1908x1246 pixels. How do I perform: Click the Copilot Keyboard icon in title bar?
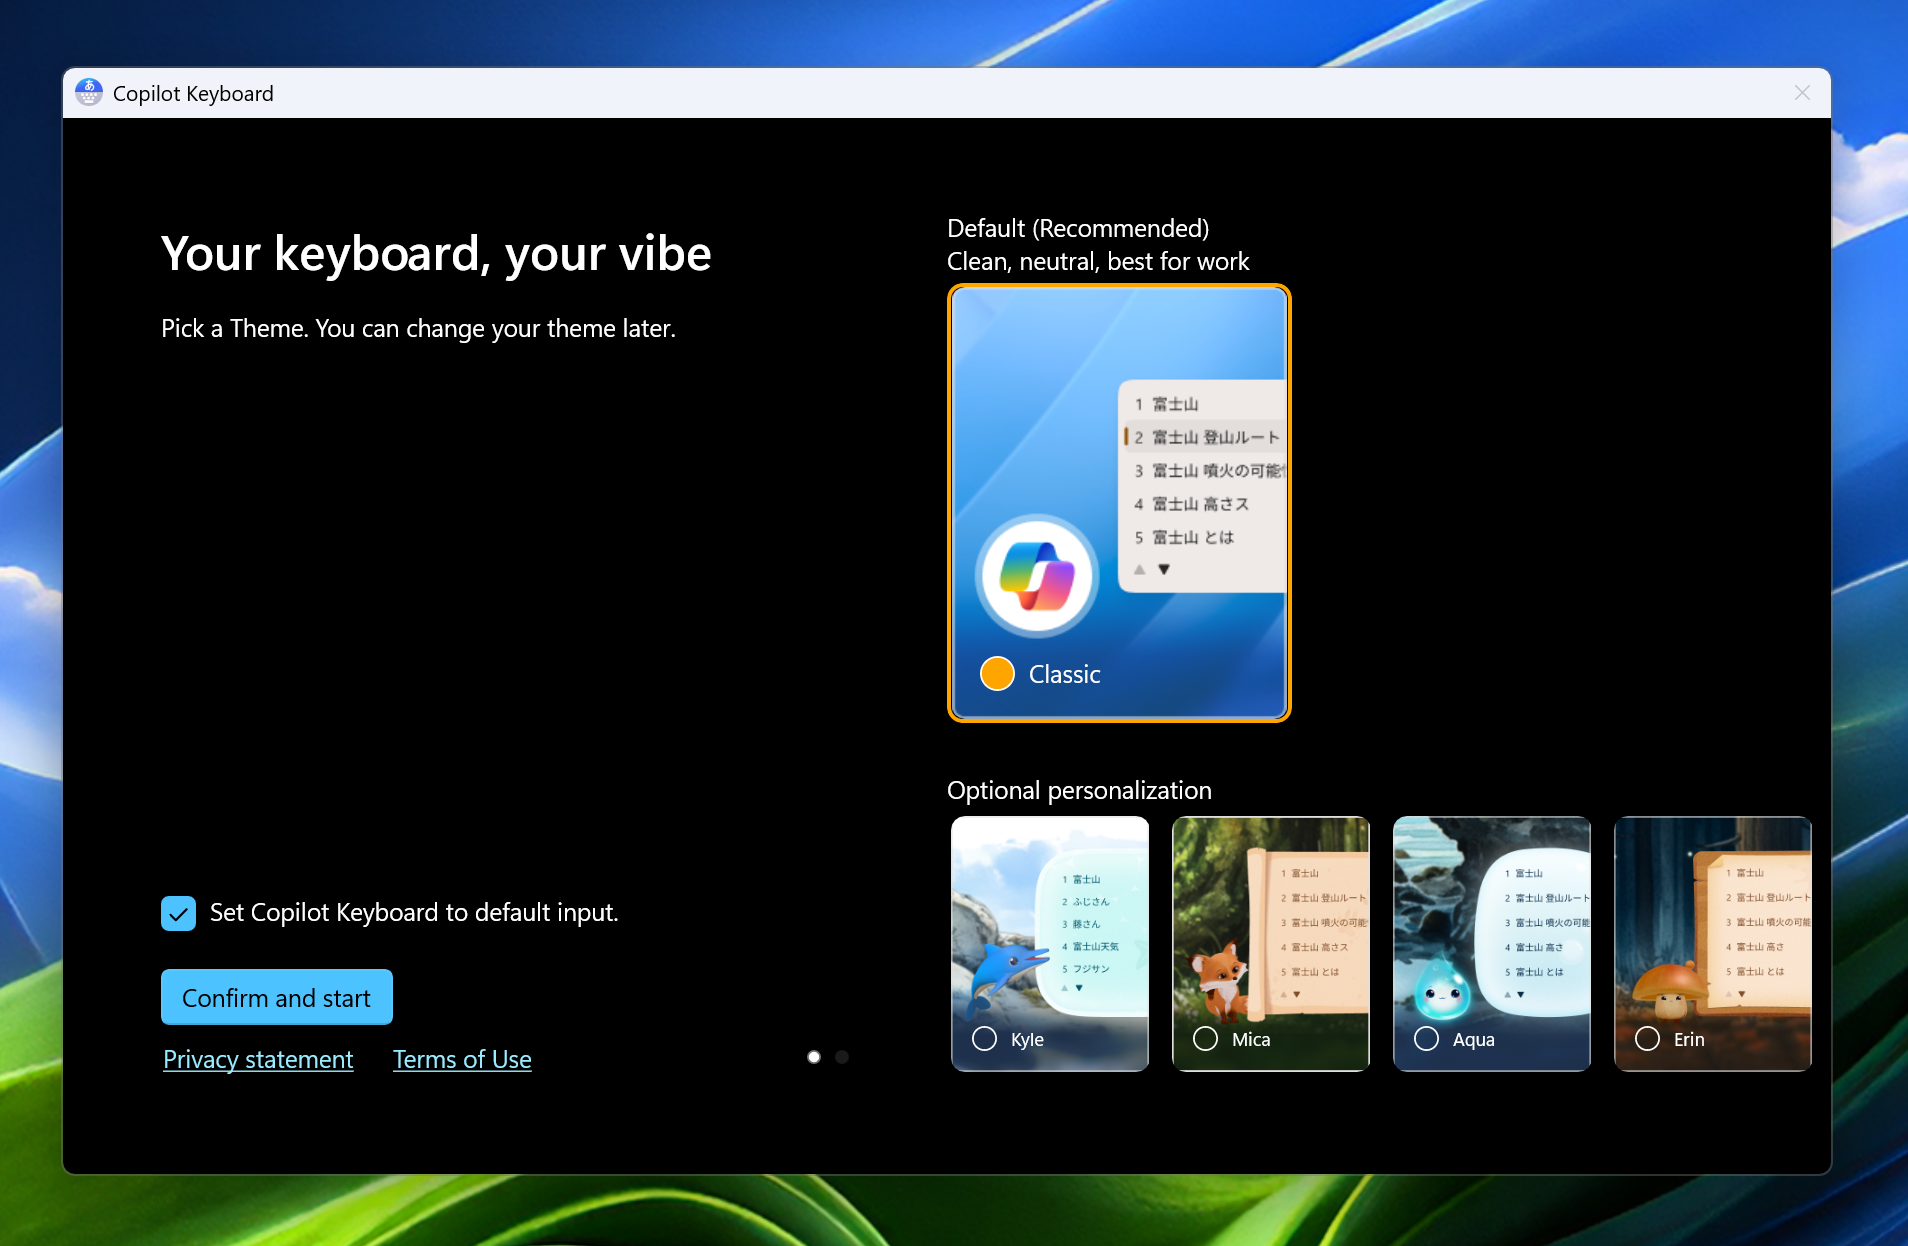[x=89, y=92]
